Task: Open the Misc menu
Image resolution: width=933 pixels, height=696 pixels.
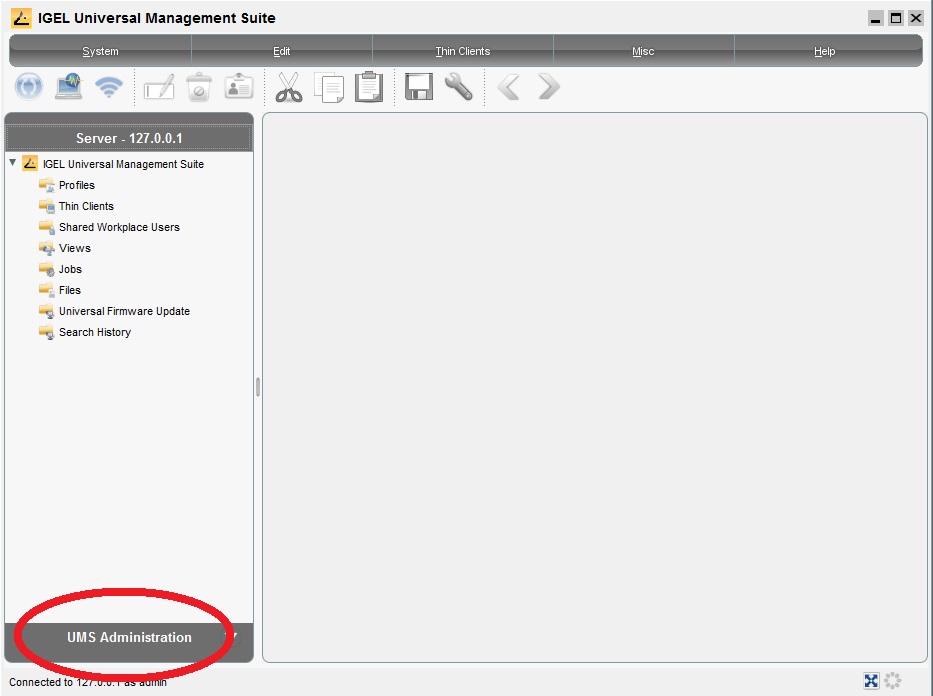Action: 643,51
